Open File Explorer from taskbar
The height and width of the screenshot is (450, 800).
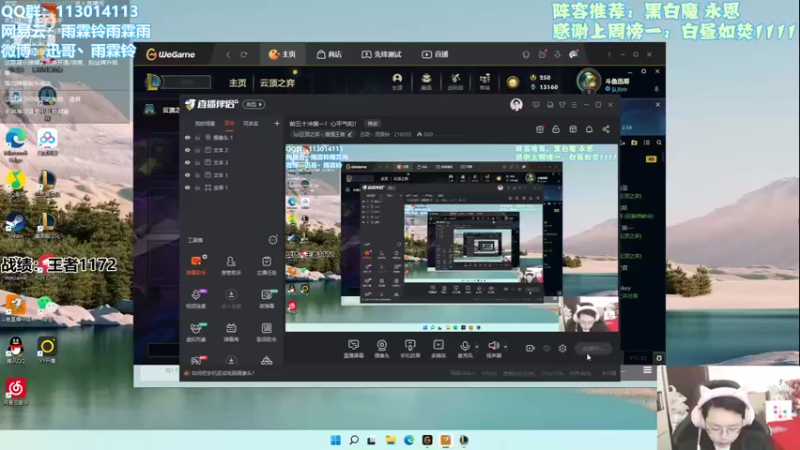coord(390,440)
